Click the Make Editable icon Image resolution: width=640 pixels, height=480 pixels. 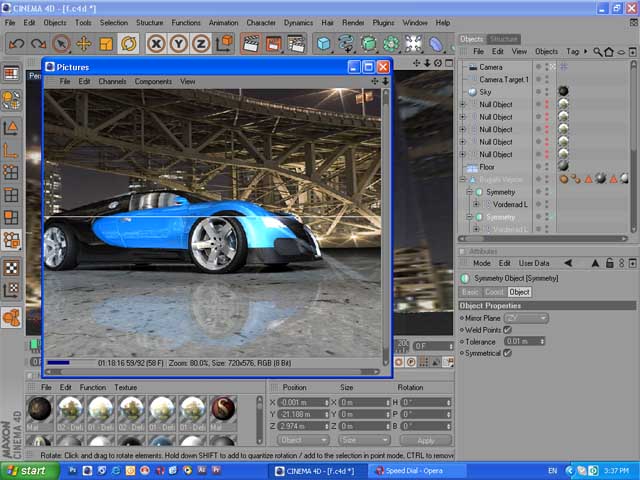pos(11,100)
